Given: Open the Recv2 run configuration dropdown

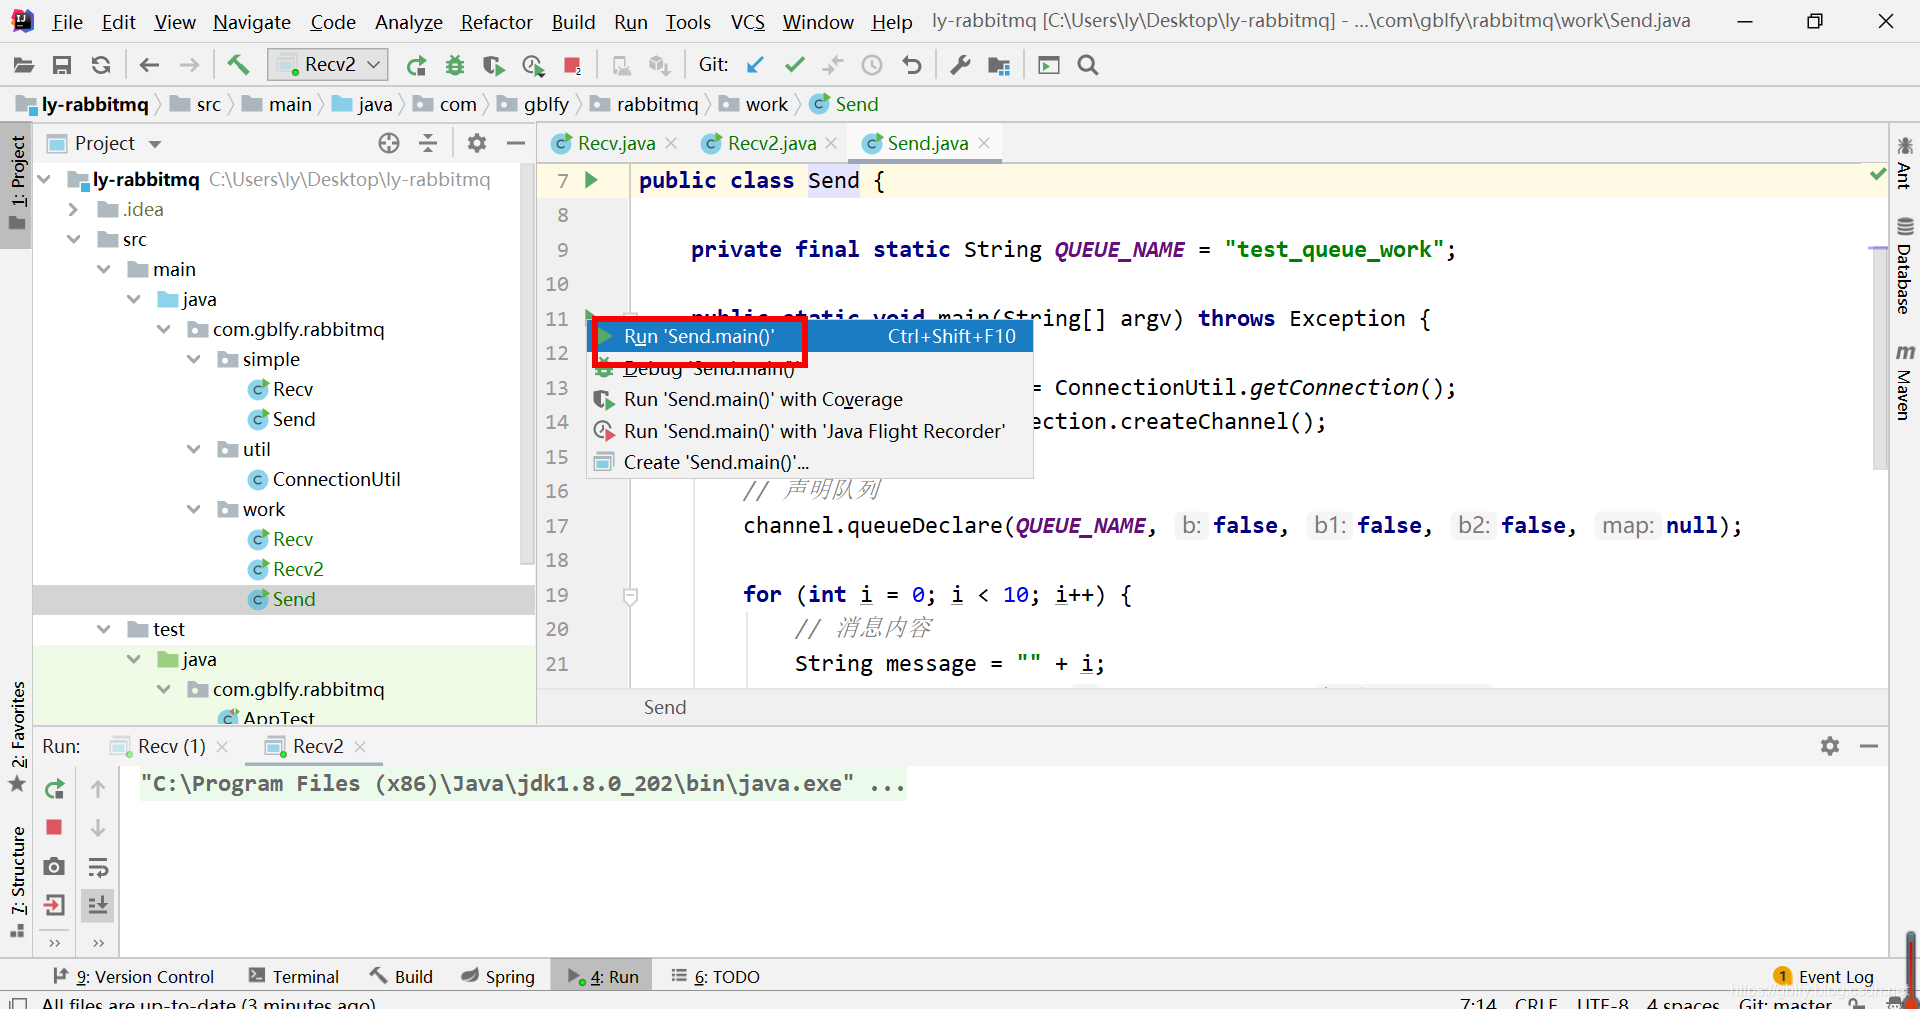Looking at the screenshot, I should click(328, 65).
